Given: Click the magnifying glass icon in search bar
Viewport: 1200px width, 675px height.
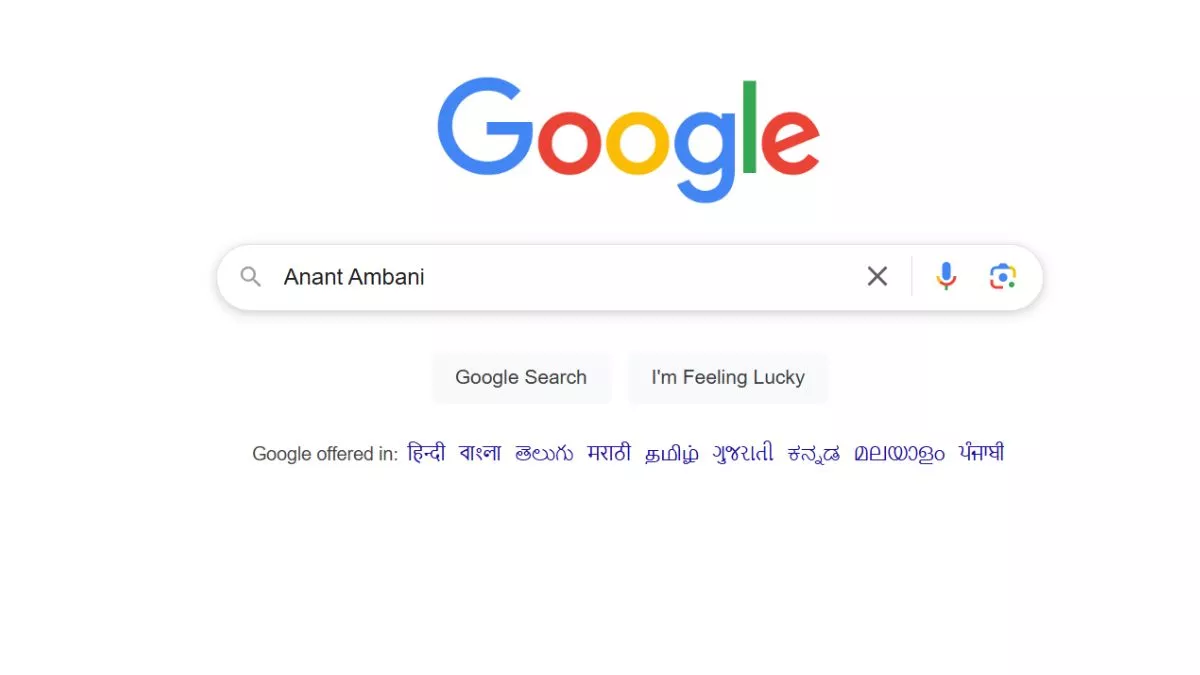Looking at the screenshot, I should tap(251, 277).
